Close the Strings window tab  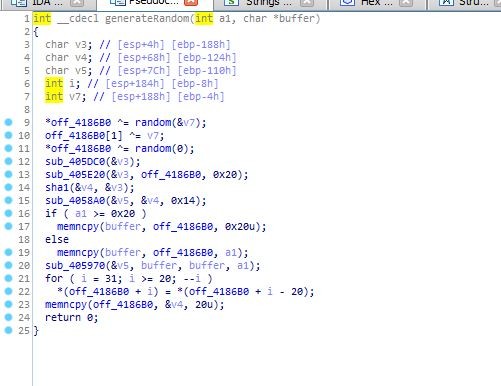(307, 3)
